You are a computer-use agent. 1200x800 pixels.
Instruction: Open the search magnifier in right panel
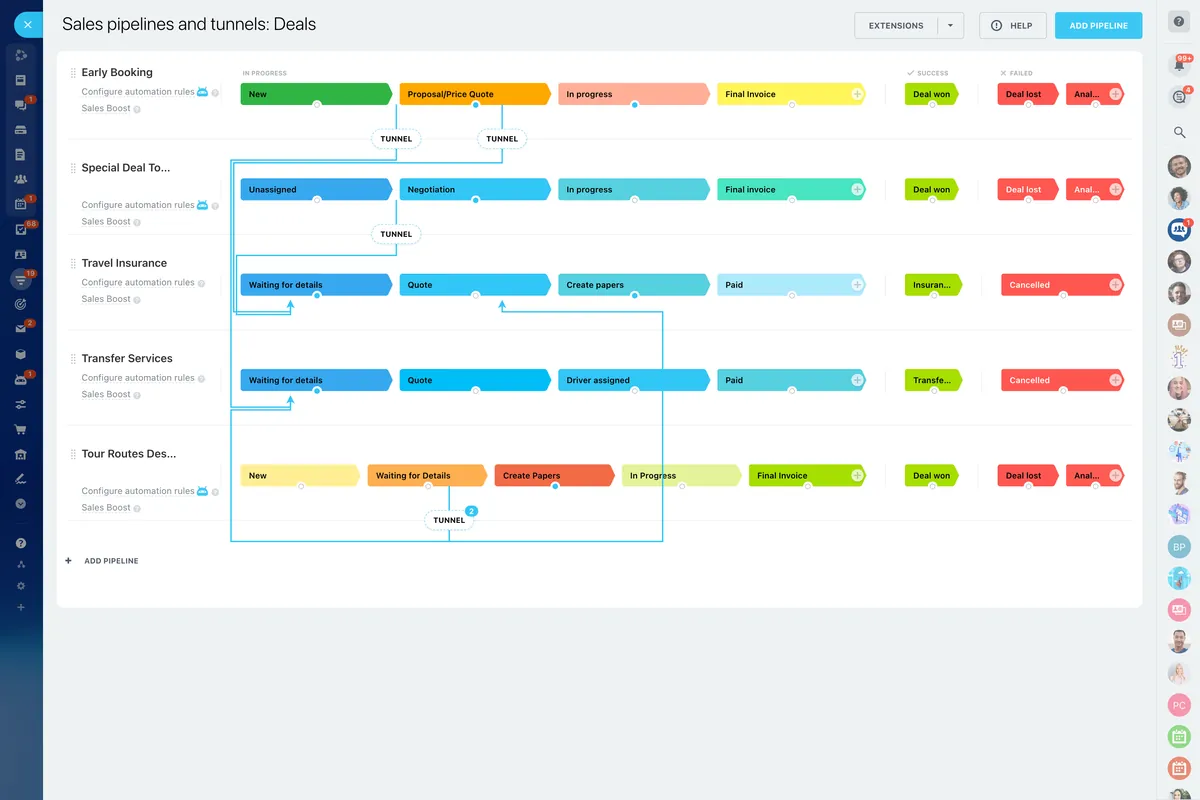(x=1179, y=132)
